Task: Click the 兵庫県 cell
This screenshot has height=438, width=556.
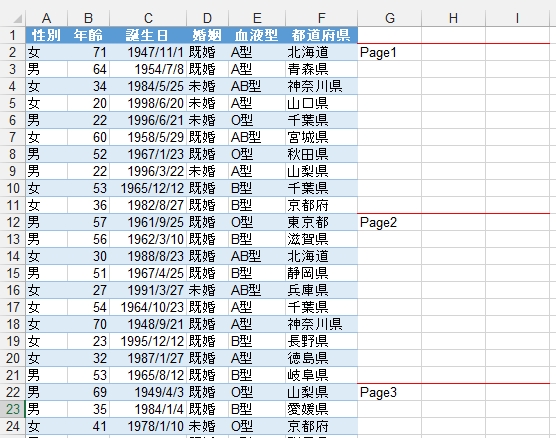Action: (322, 290)
